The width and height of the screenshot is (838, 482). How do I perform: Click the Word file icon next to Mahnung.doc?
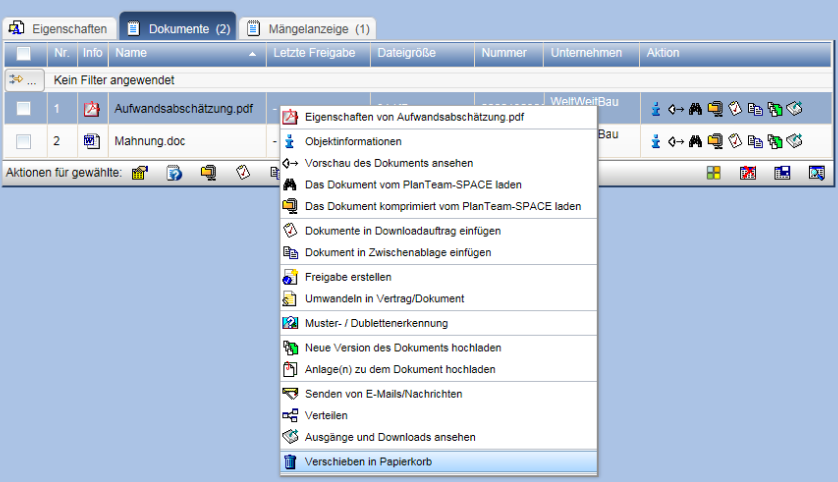[x=92, y=141]
